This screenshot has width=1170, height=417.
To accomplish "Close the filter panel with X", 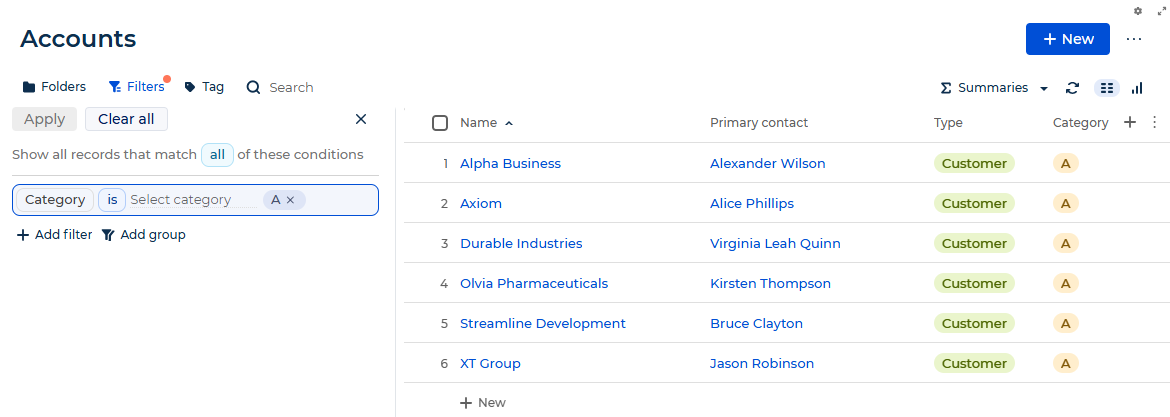I will [361, 119].
